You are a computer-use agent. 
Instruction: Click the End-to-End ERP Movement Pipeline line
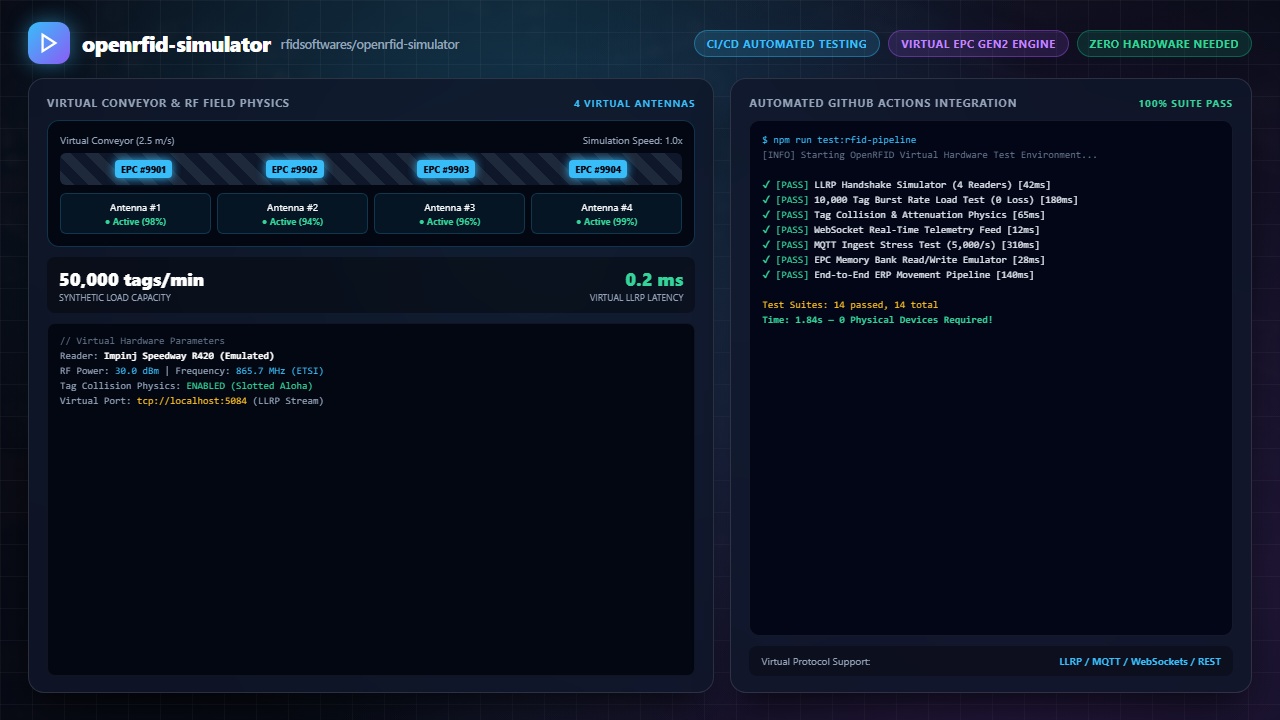[898, 275]
